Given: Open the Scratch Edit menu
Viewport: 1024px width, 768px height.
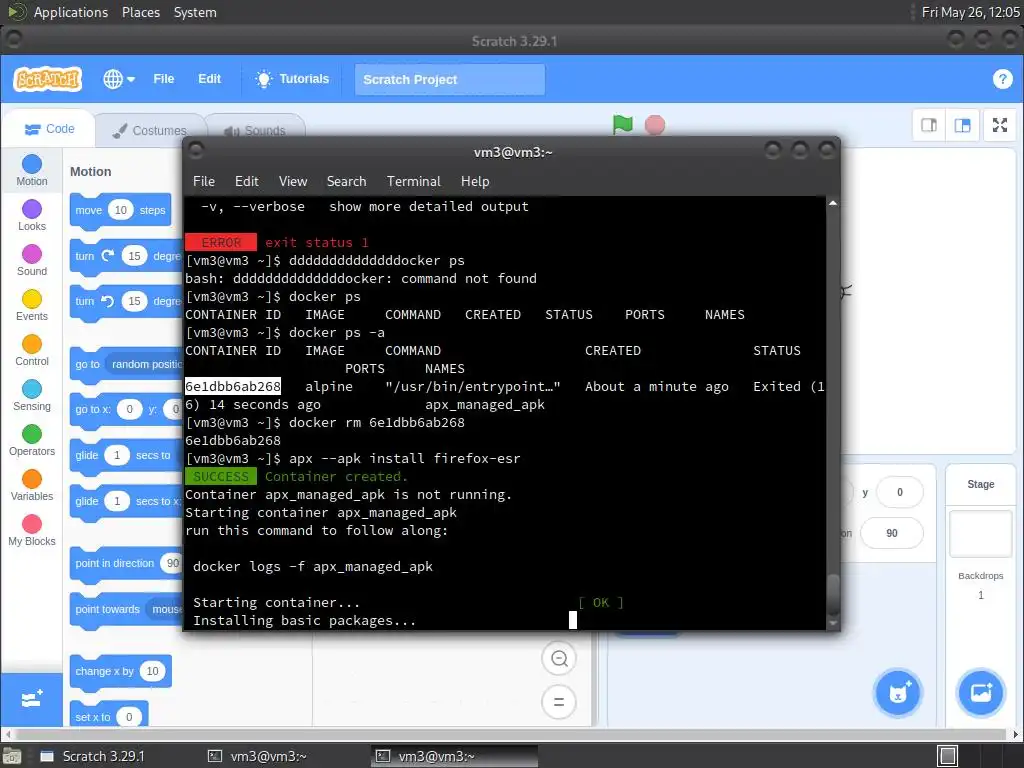Looking at the screenshot, I should tap(209, 79).
